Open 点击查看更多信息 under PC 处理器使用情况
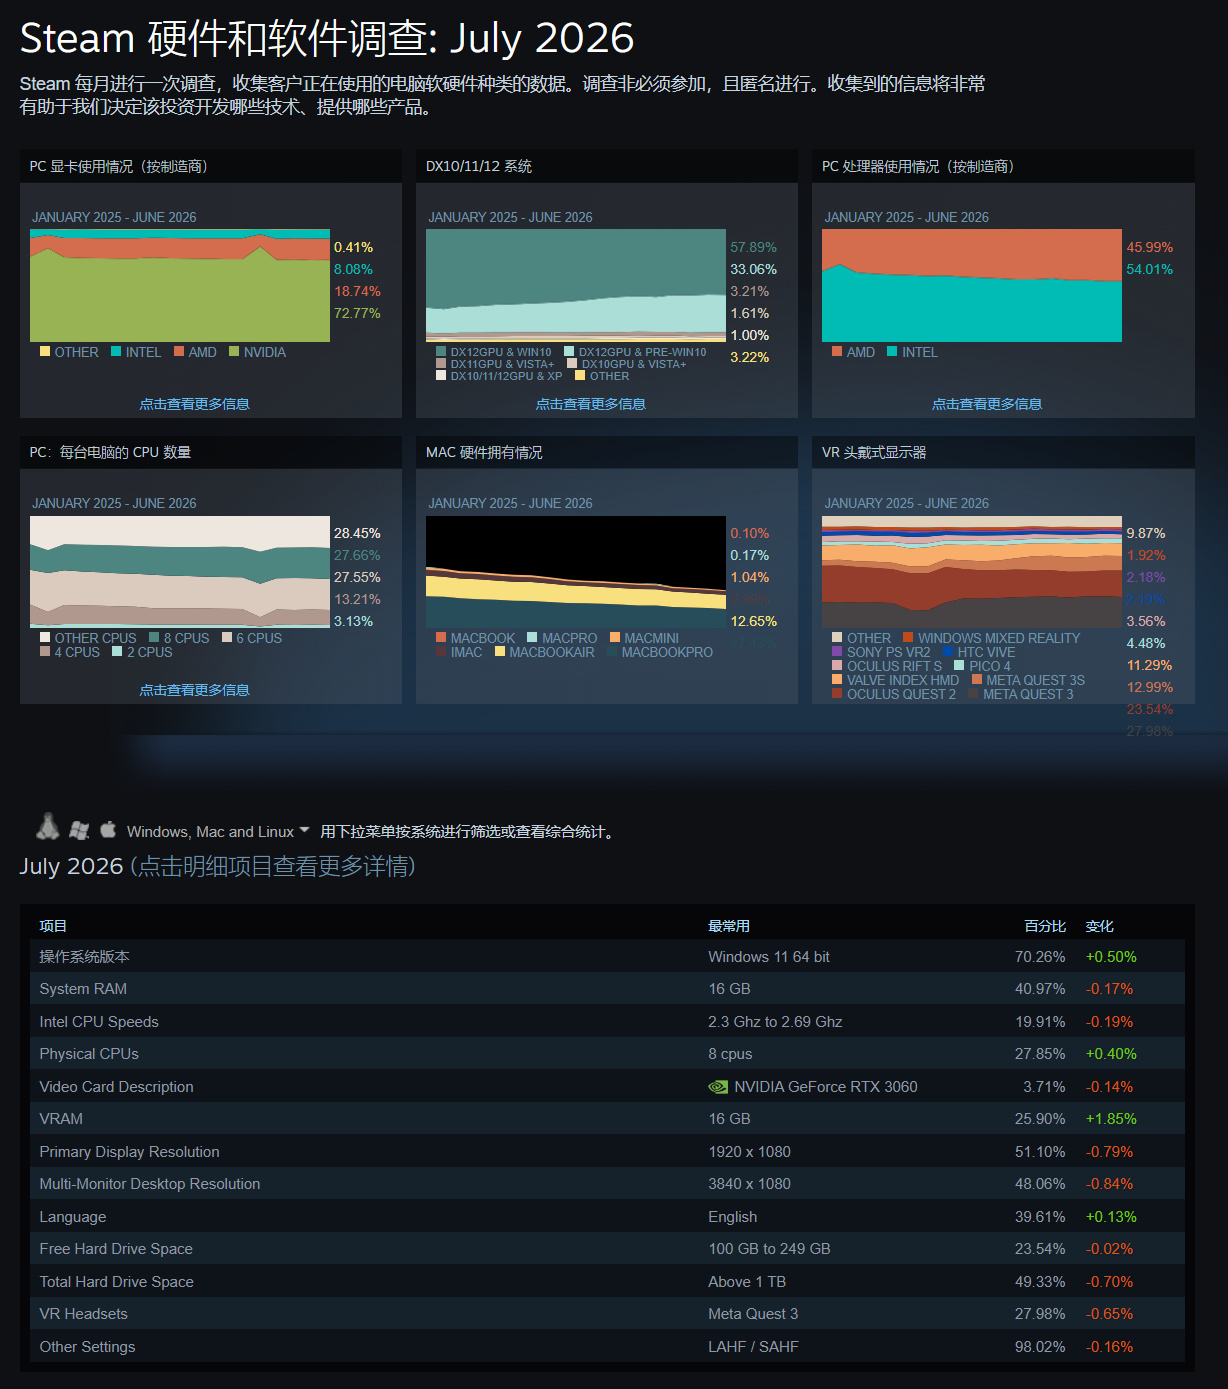1228x1389 pixels. (x=987, y=404)
